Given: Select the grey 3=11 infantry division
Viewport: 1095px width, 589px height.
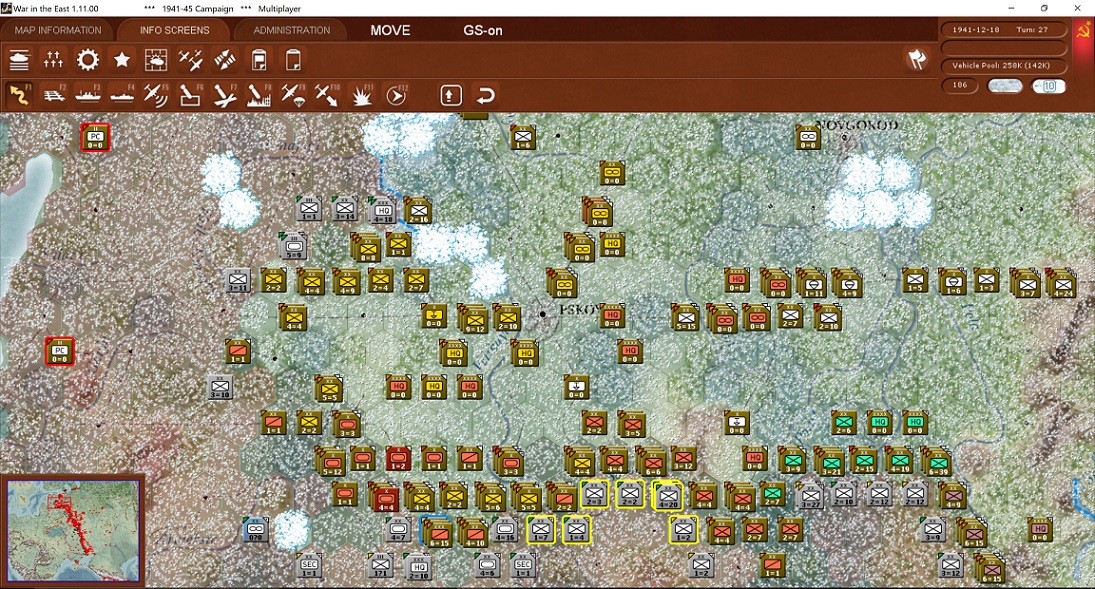Looking at the screenshot, I should (237, 280).
